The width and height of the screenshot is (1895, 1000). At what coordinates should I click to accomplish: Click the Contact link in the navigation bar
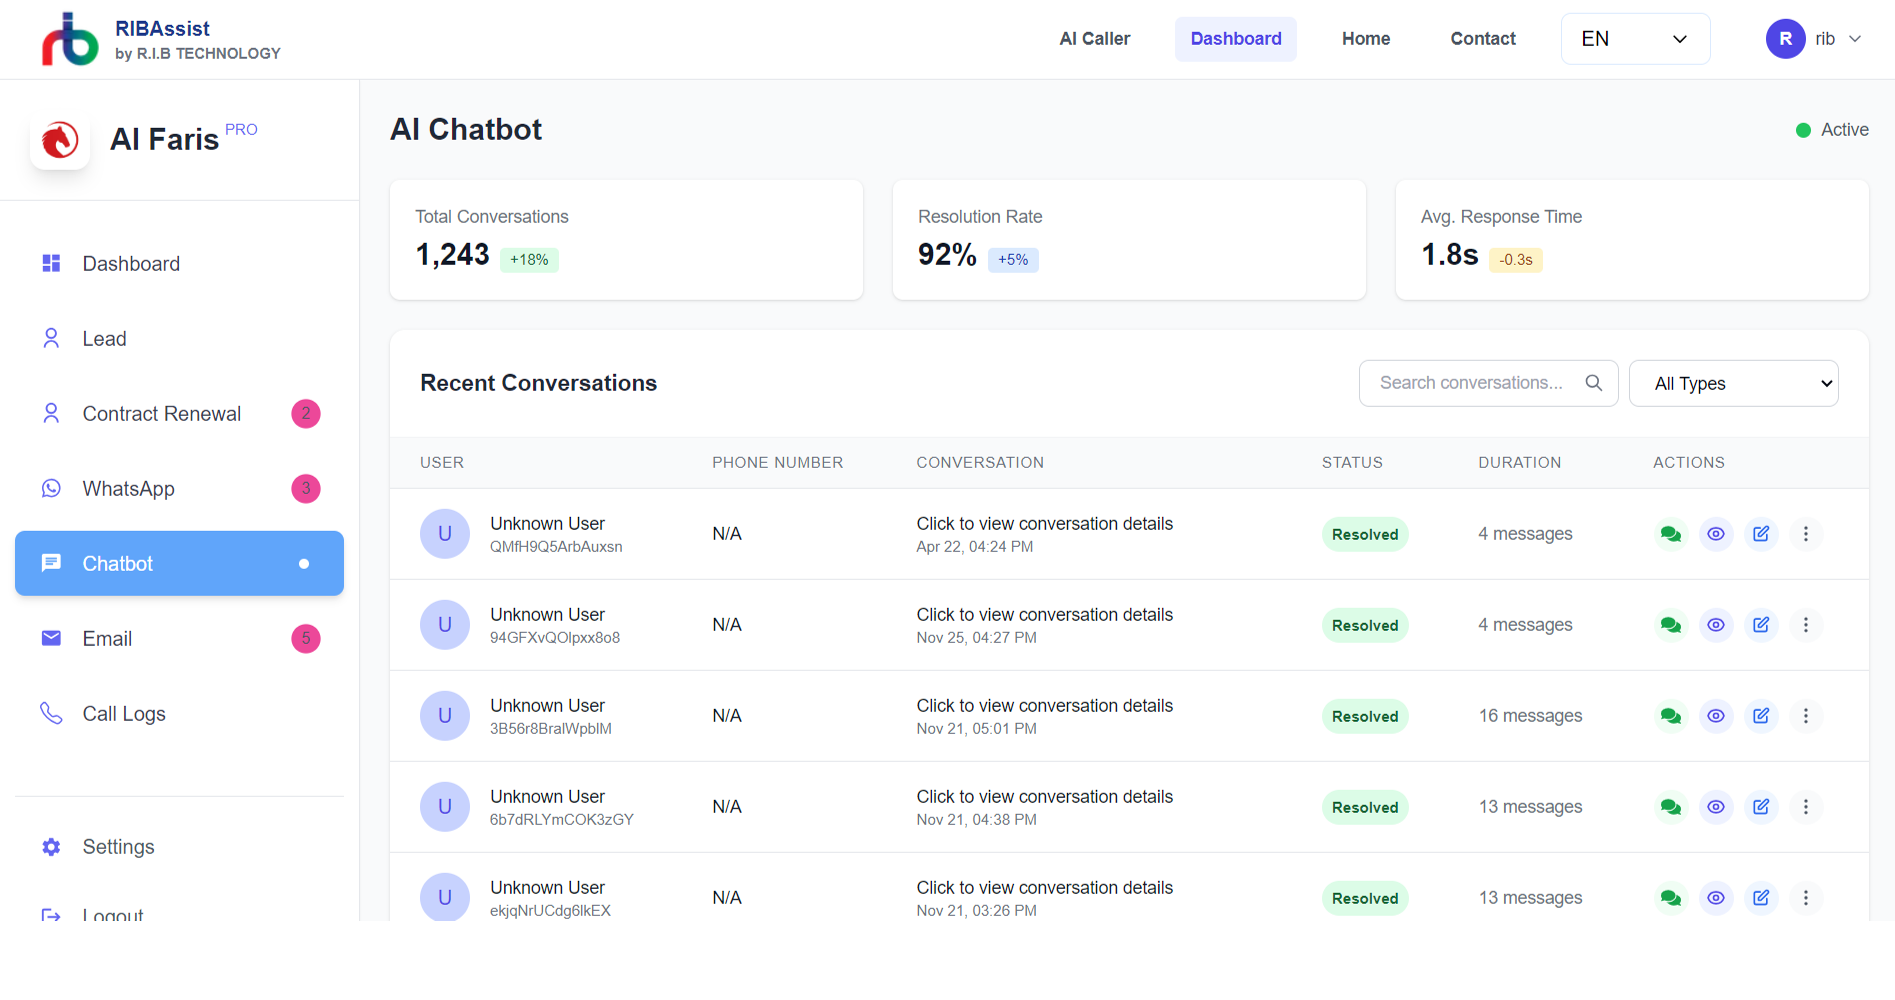[1483, 39]
